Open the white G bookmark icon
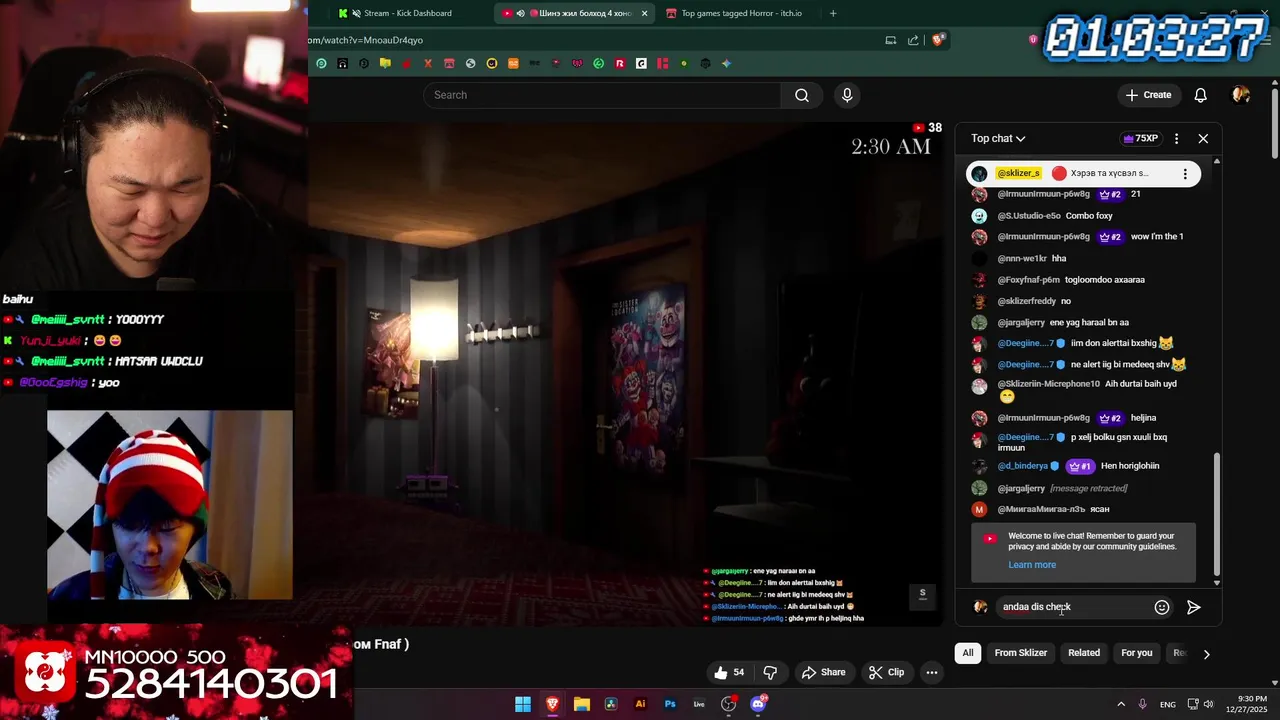Viewport: 1280px width, 720px height. pyautogui.click(x=641, y=63)
